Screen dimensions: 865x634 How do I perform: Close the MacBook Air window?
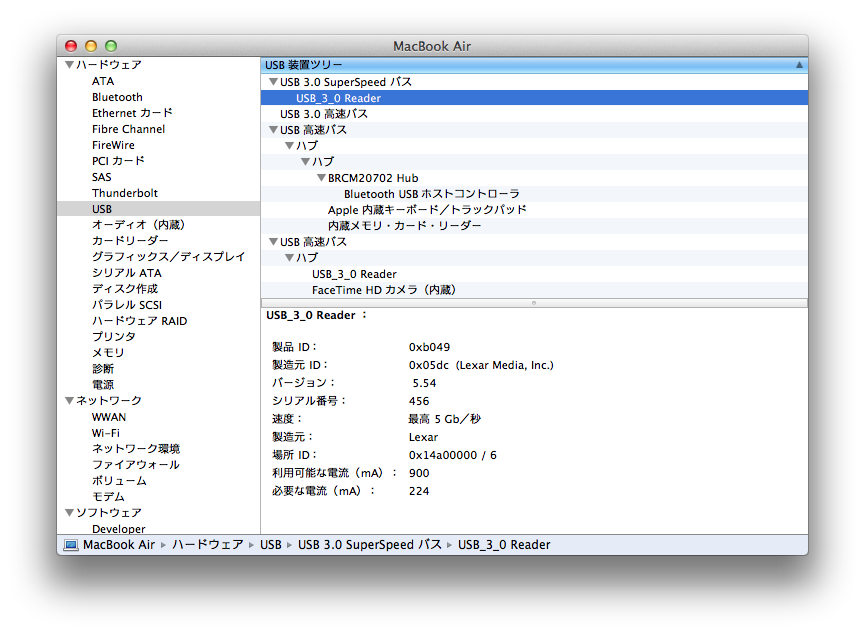click(x=71, y=46)
